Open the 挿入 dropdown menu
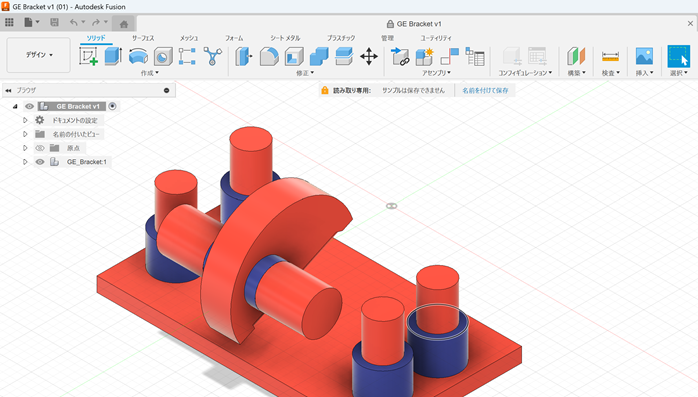The height and width of the screenshot is (397, 698). click(x=645, y=73)
